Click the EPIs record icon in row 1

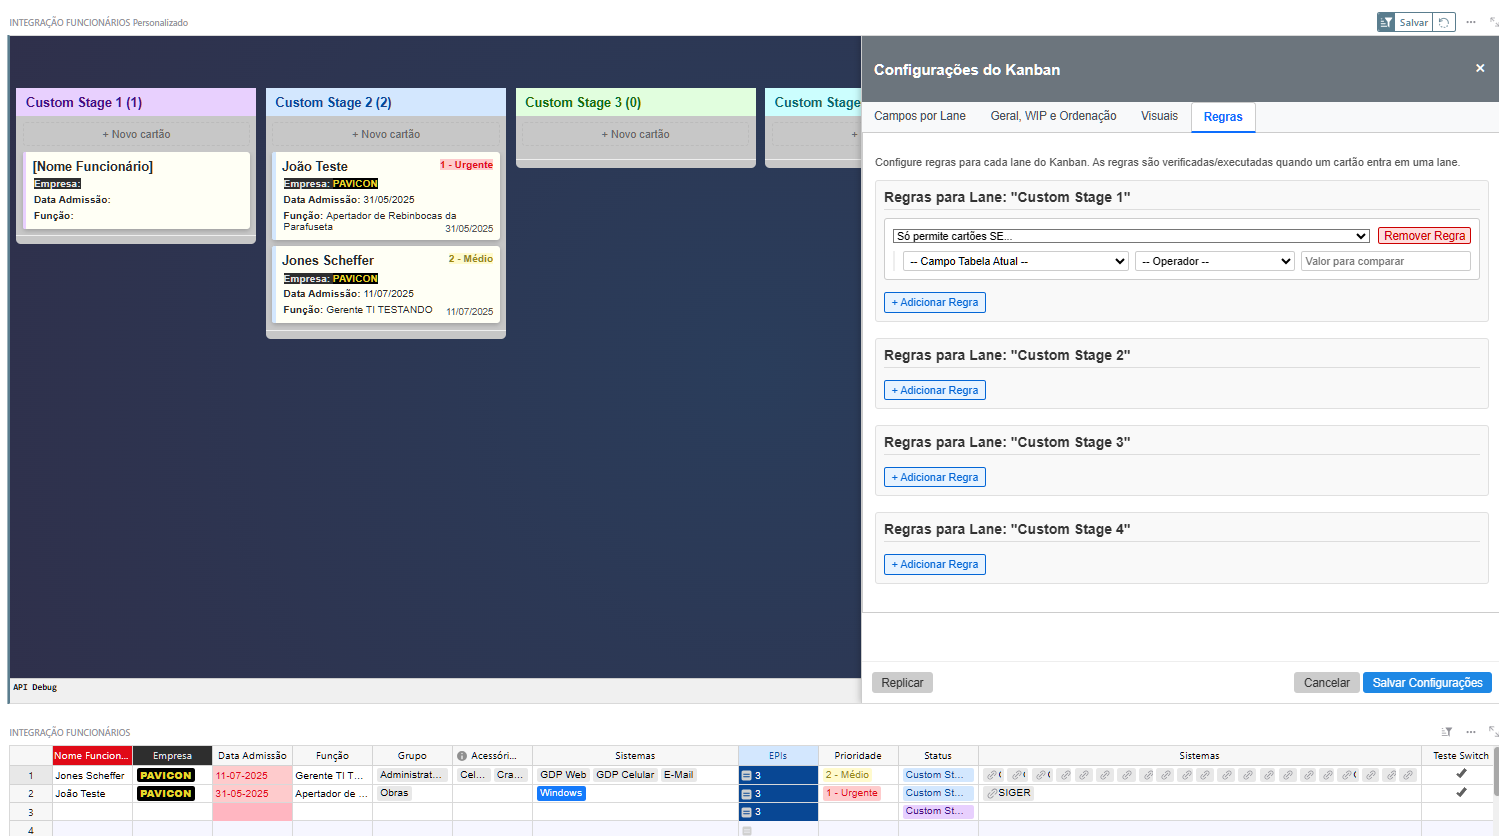(x=746, y=775)
